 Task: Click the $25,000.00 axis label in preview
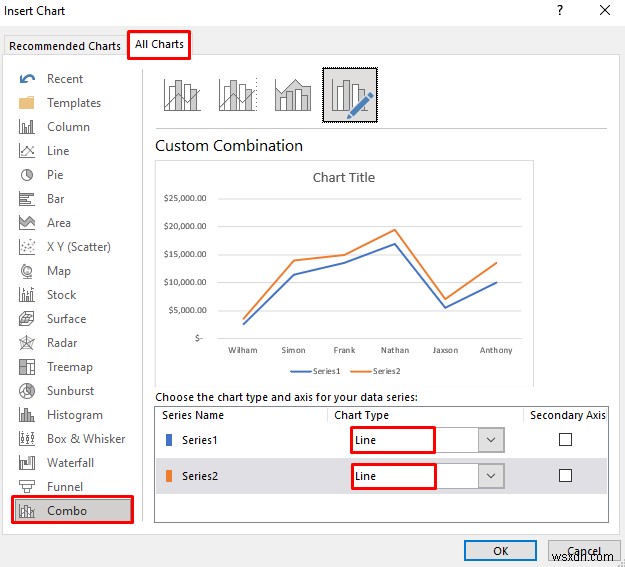185,198
